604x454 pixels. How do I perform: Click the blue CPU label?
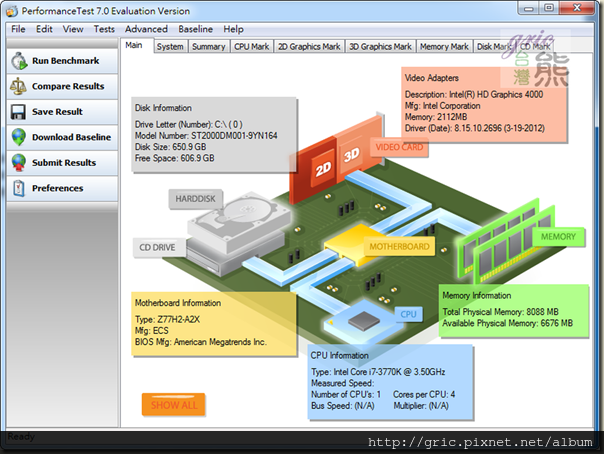pyautogui.click(x=408, y=314)
